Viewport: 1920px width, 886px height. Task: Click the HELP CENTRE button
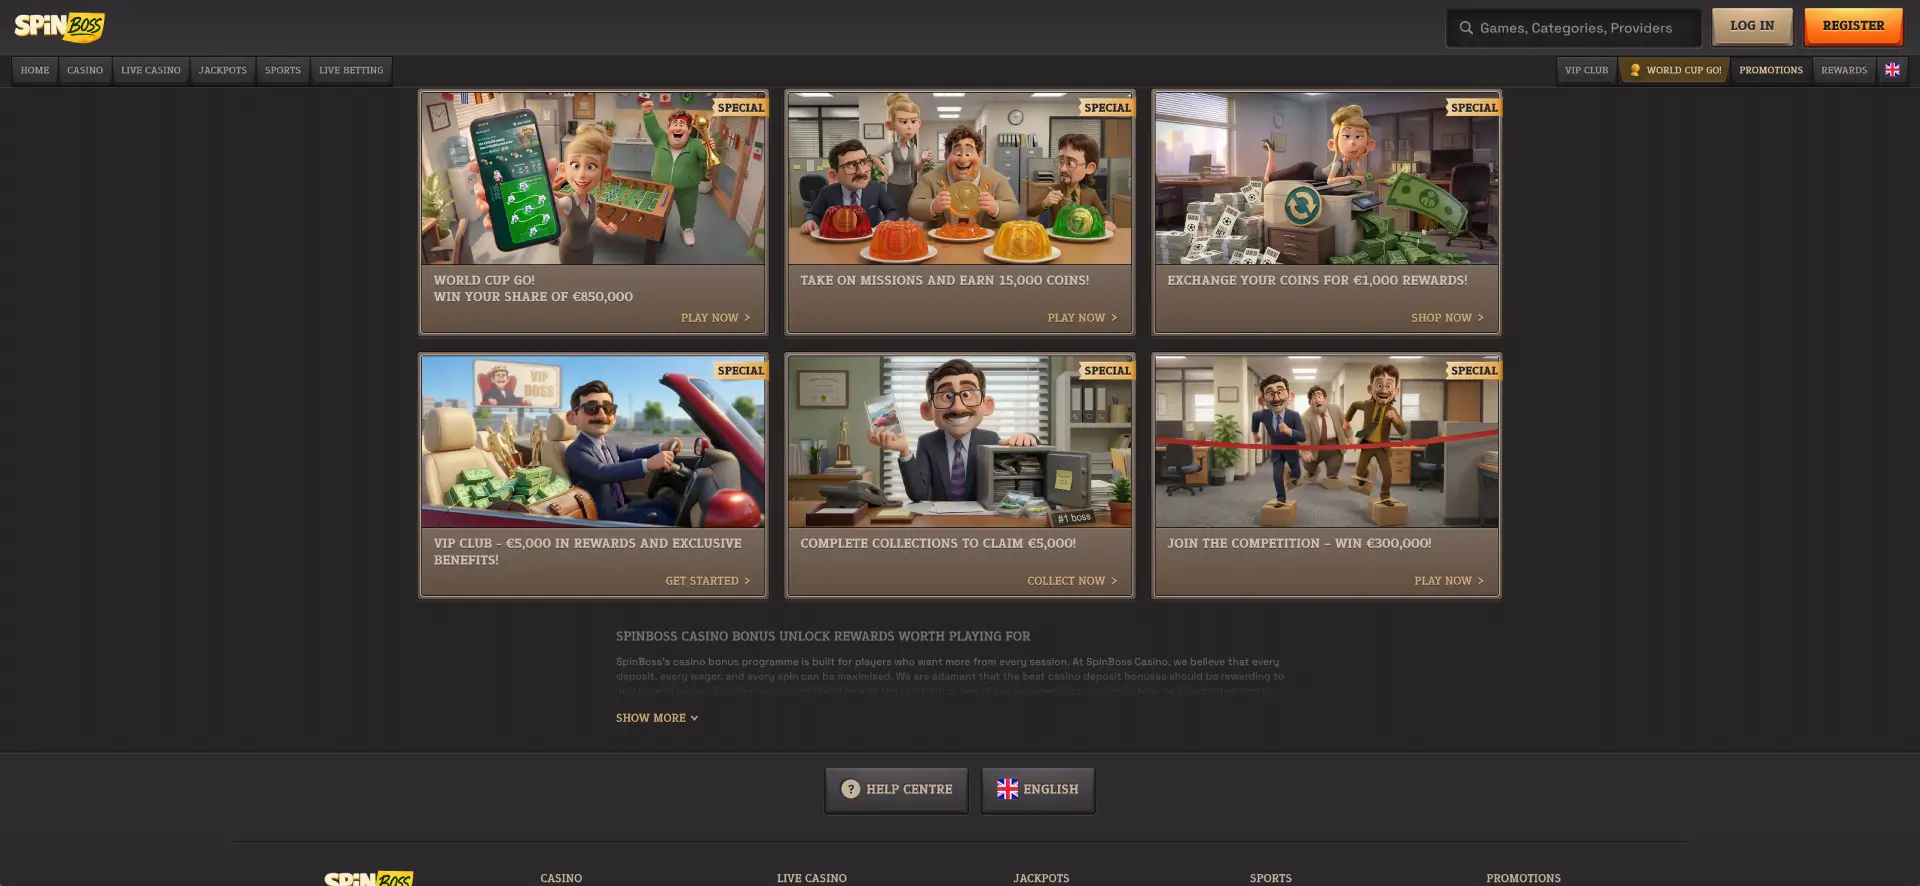pos(896,789)
